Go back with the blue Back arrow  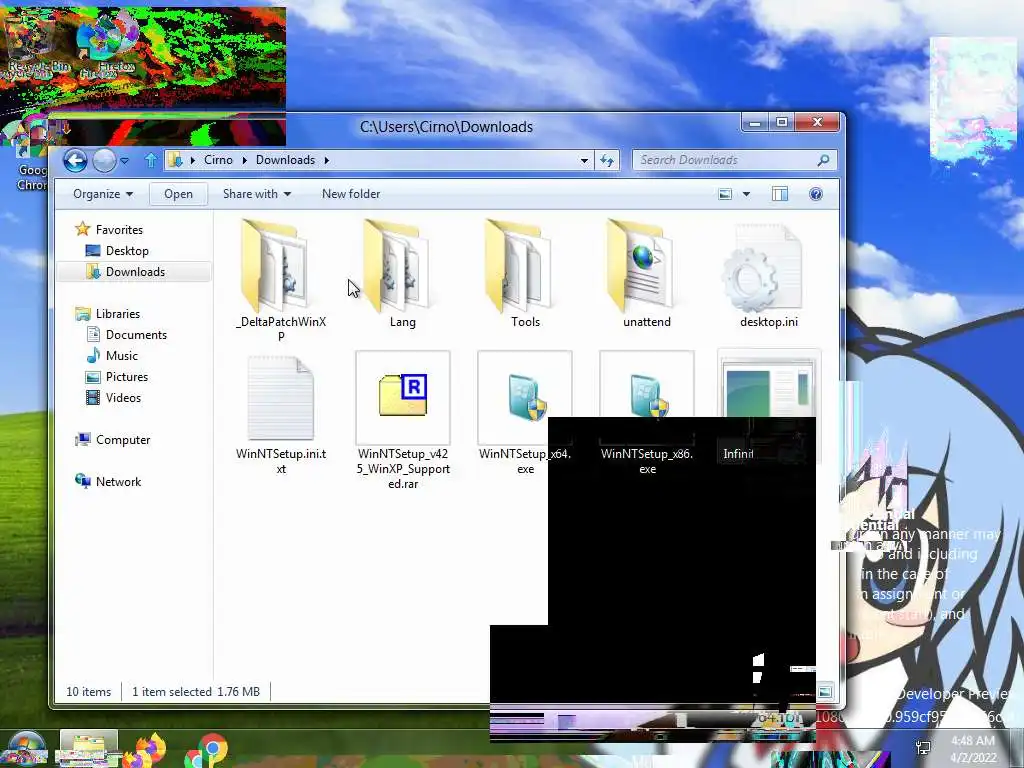tap(75, 160)
